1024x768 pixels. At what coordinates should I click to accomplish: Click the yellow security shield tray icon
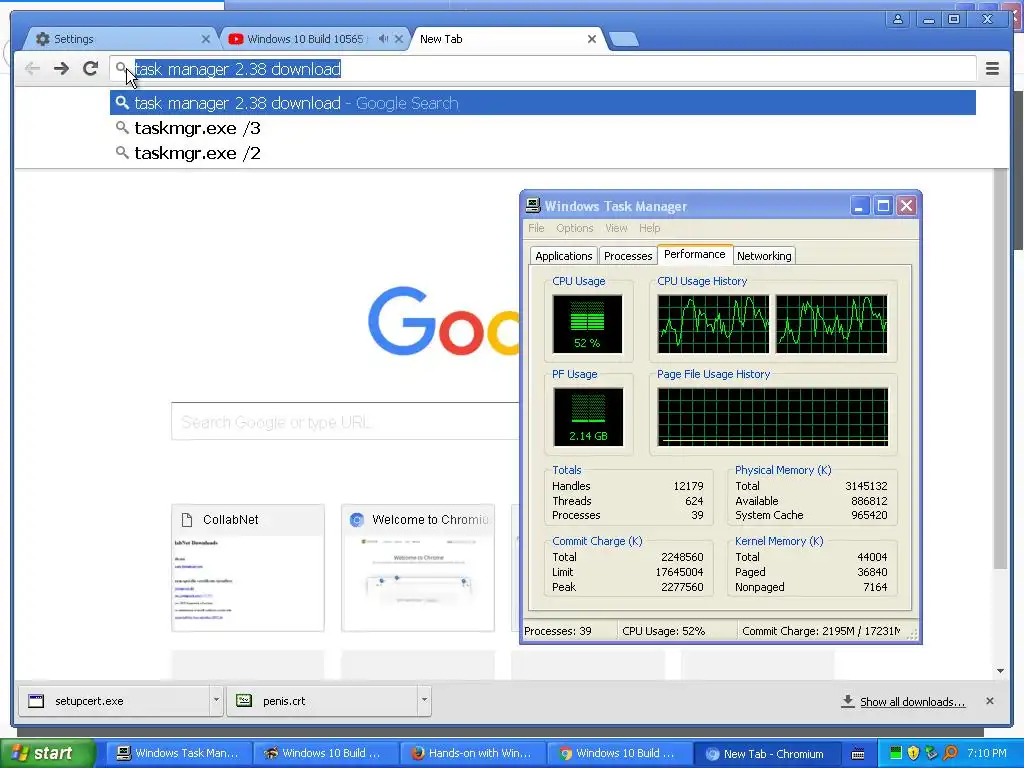coord(913,753)
